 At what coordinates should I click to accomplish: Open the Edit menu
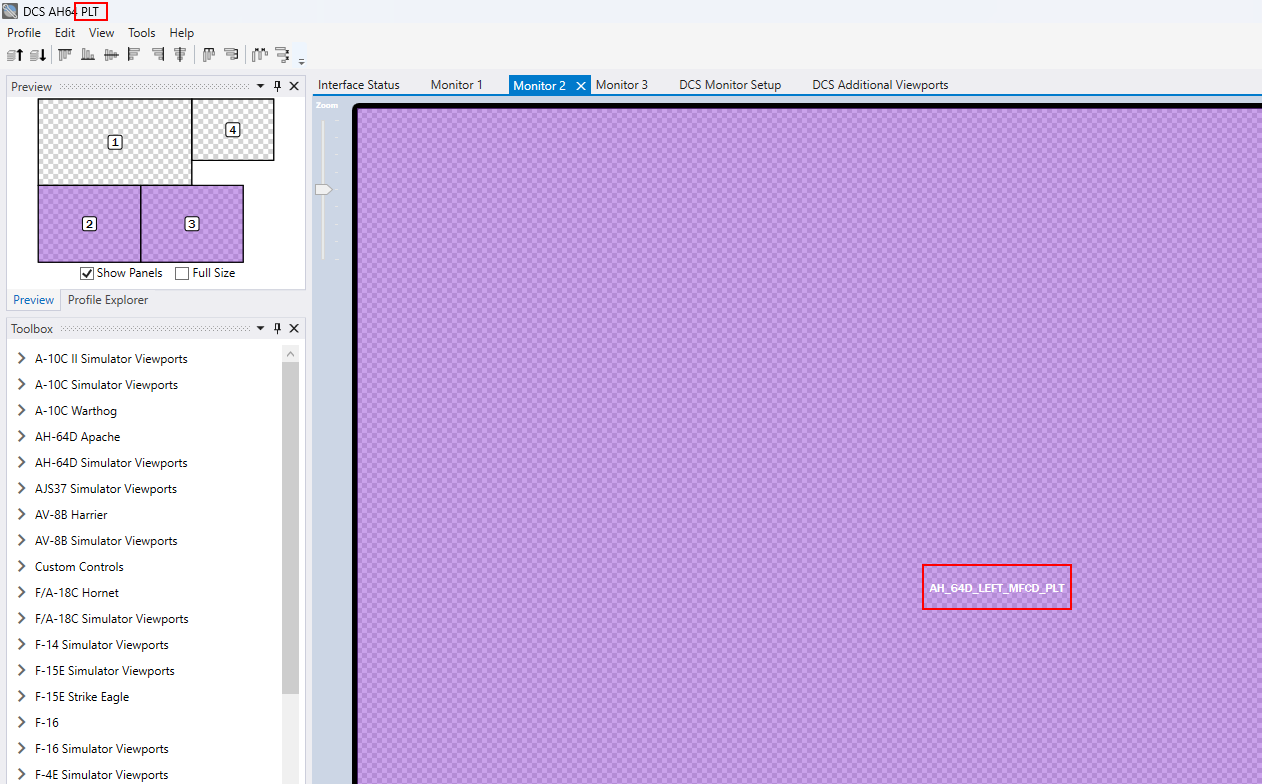(x=65, y=33)
